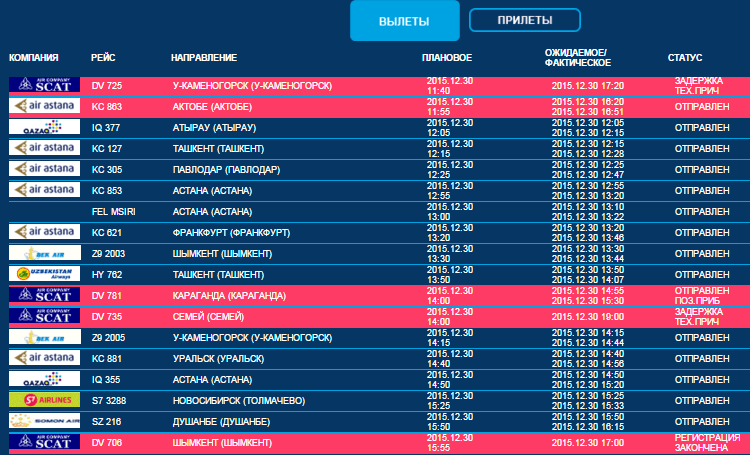
Task: Click the КОМПАНИЯ column header
Action: [34, 59]
